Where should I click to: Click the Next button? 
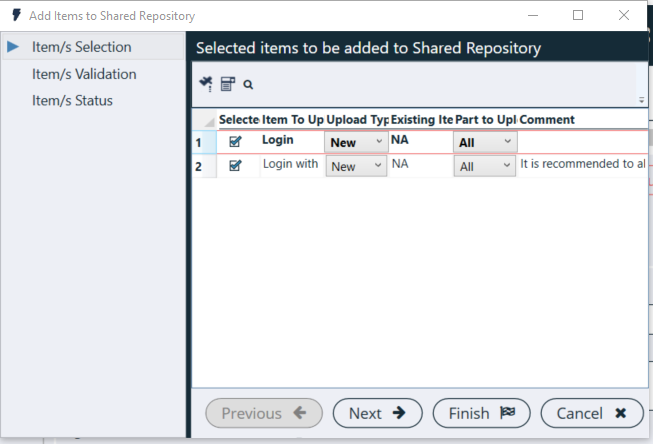[378, 413]
